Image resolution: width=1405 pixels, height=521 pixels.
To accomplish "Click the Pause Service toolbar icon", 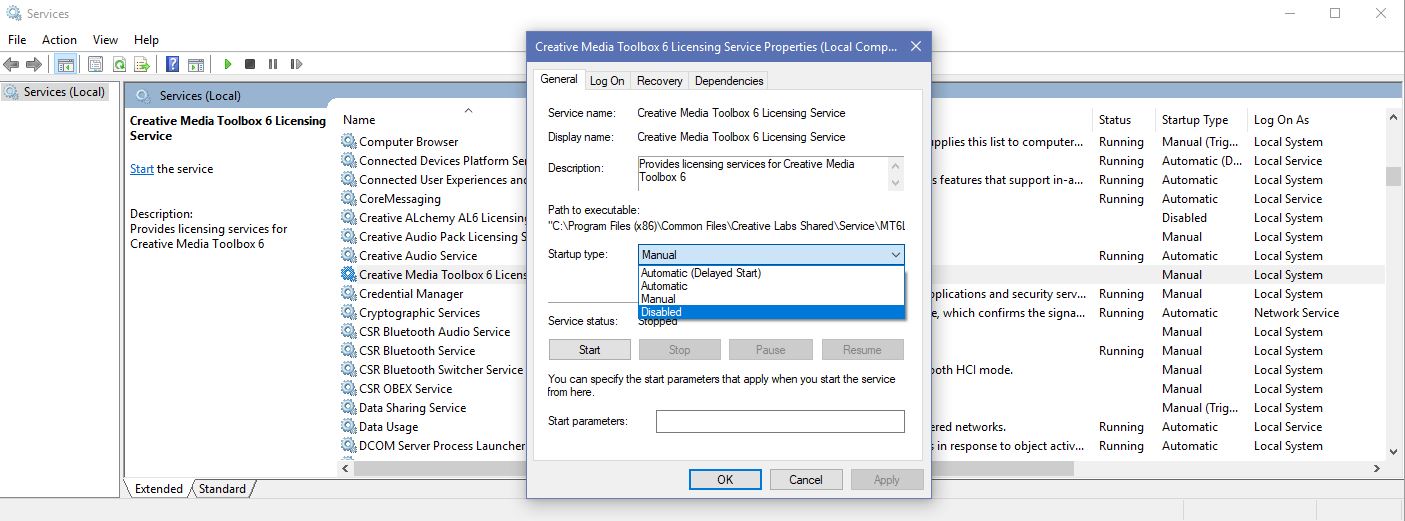I will point(273,64).
